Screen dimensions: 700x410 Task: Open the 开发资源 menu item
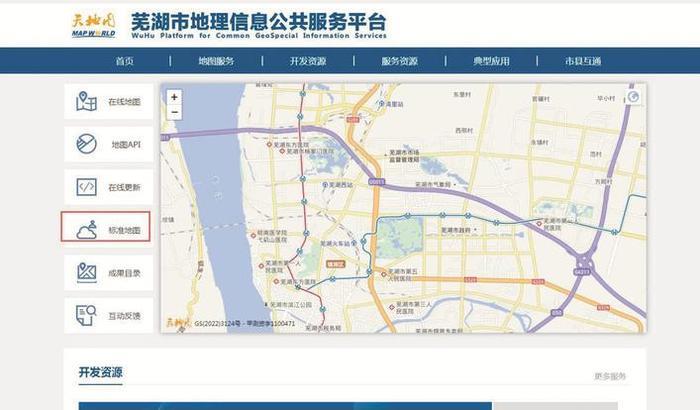coord(308,61)
